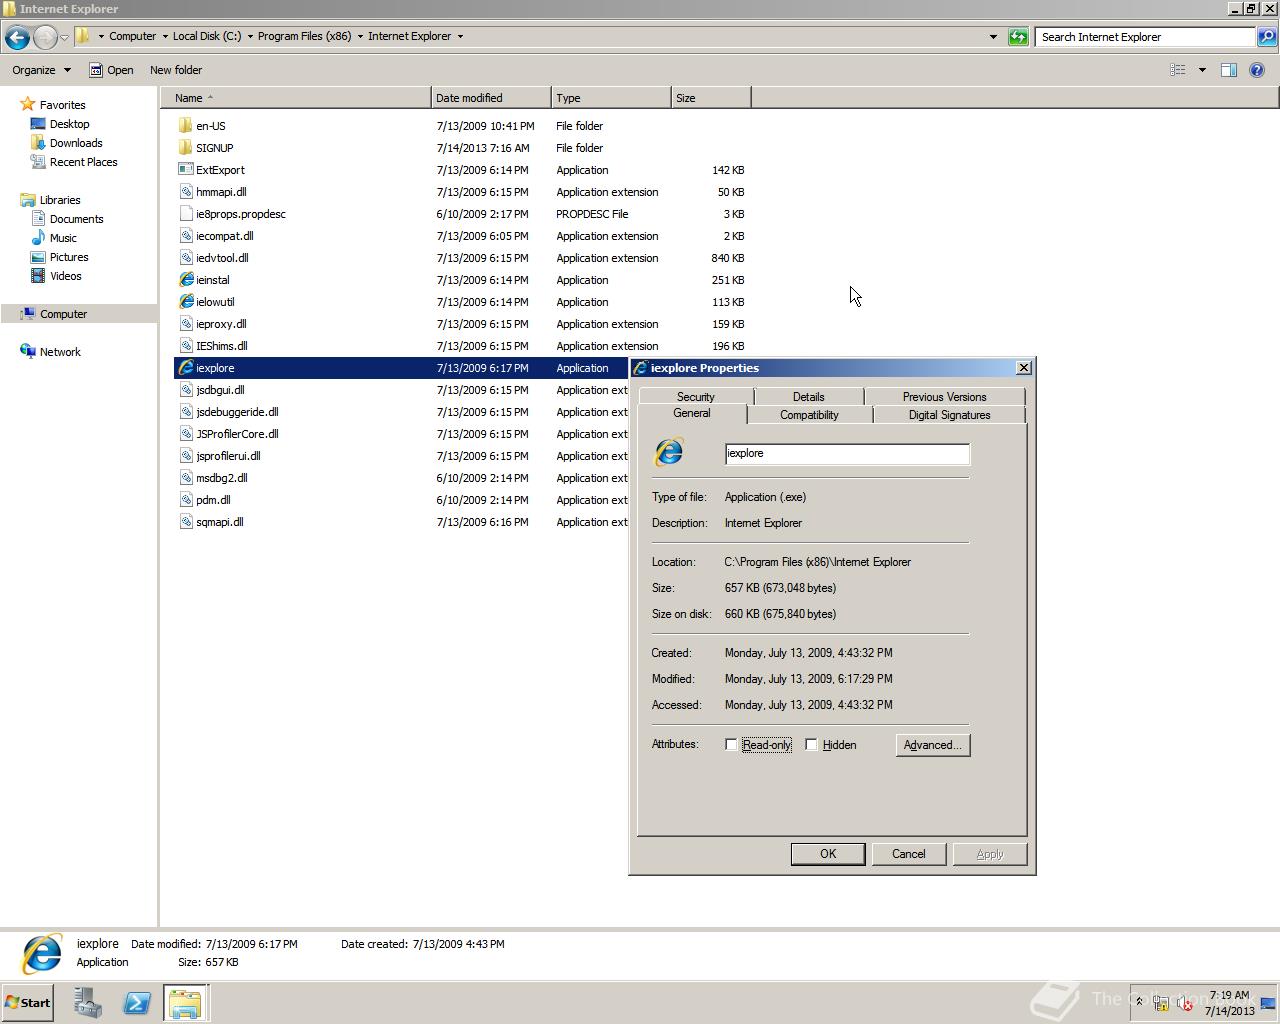Select the General tab
The image size is (1280, 1024).
(x=692, y=413)
